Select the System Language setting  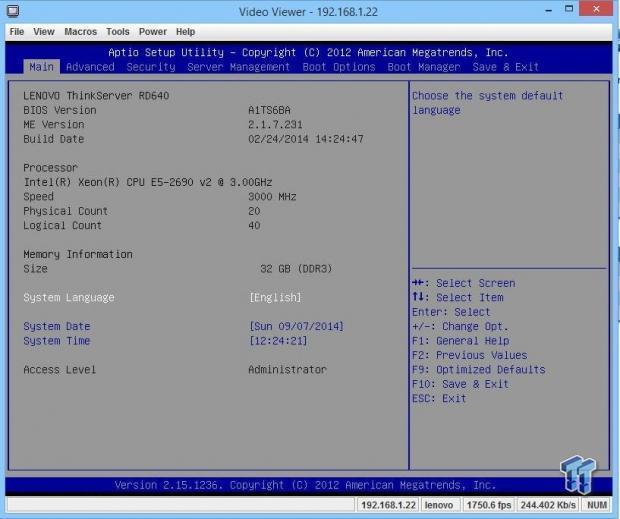(x=69, y=297)
